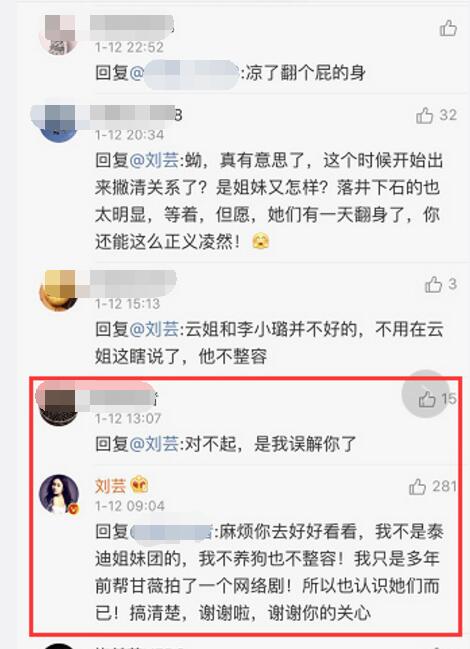This screenshot has width=470, height=649.
Task: Open avatar of the 1-12 15:13 commenter
Action: pyautogui.click(x=59, y=291)
